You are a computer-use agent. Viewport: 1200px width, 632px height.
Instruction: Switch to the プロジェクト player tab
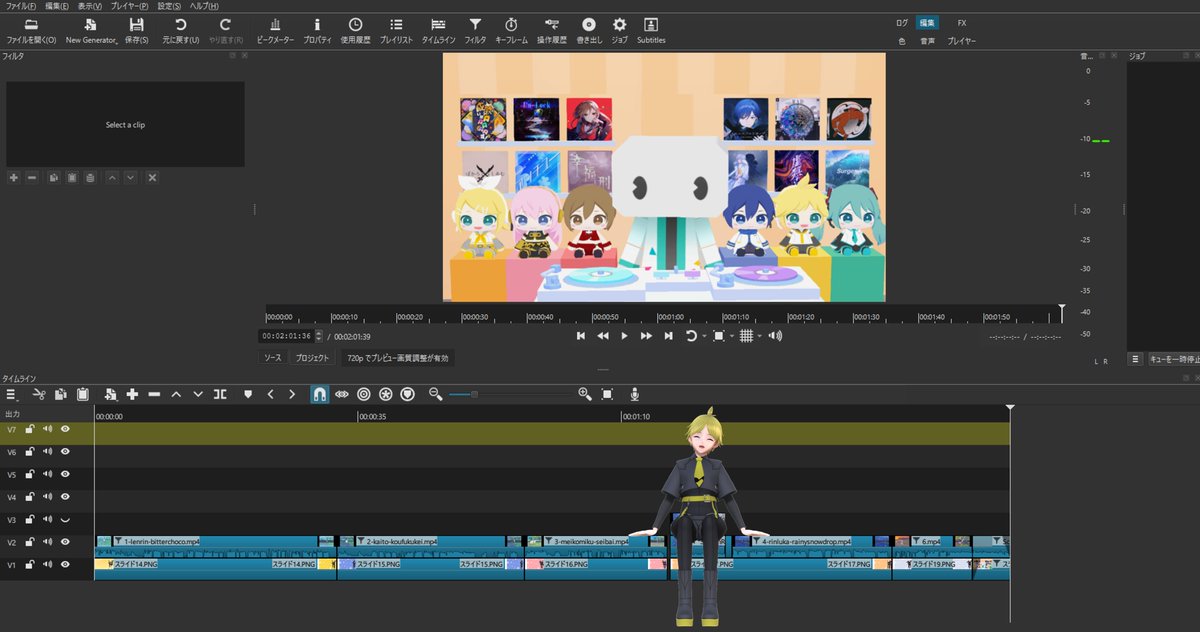coord(313,358)
